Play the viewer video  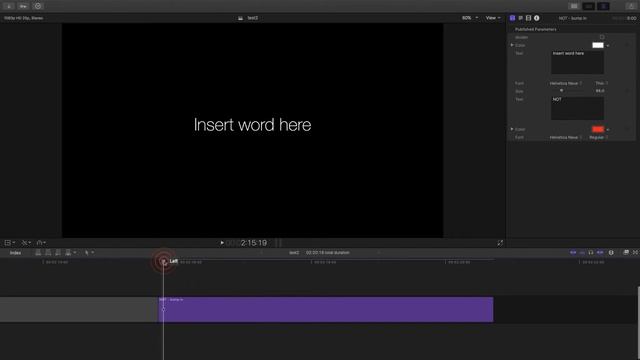[x=222, y=243]
